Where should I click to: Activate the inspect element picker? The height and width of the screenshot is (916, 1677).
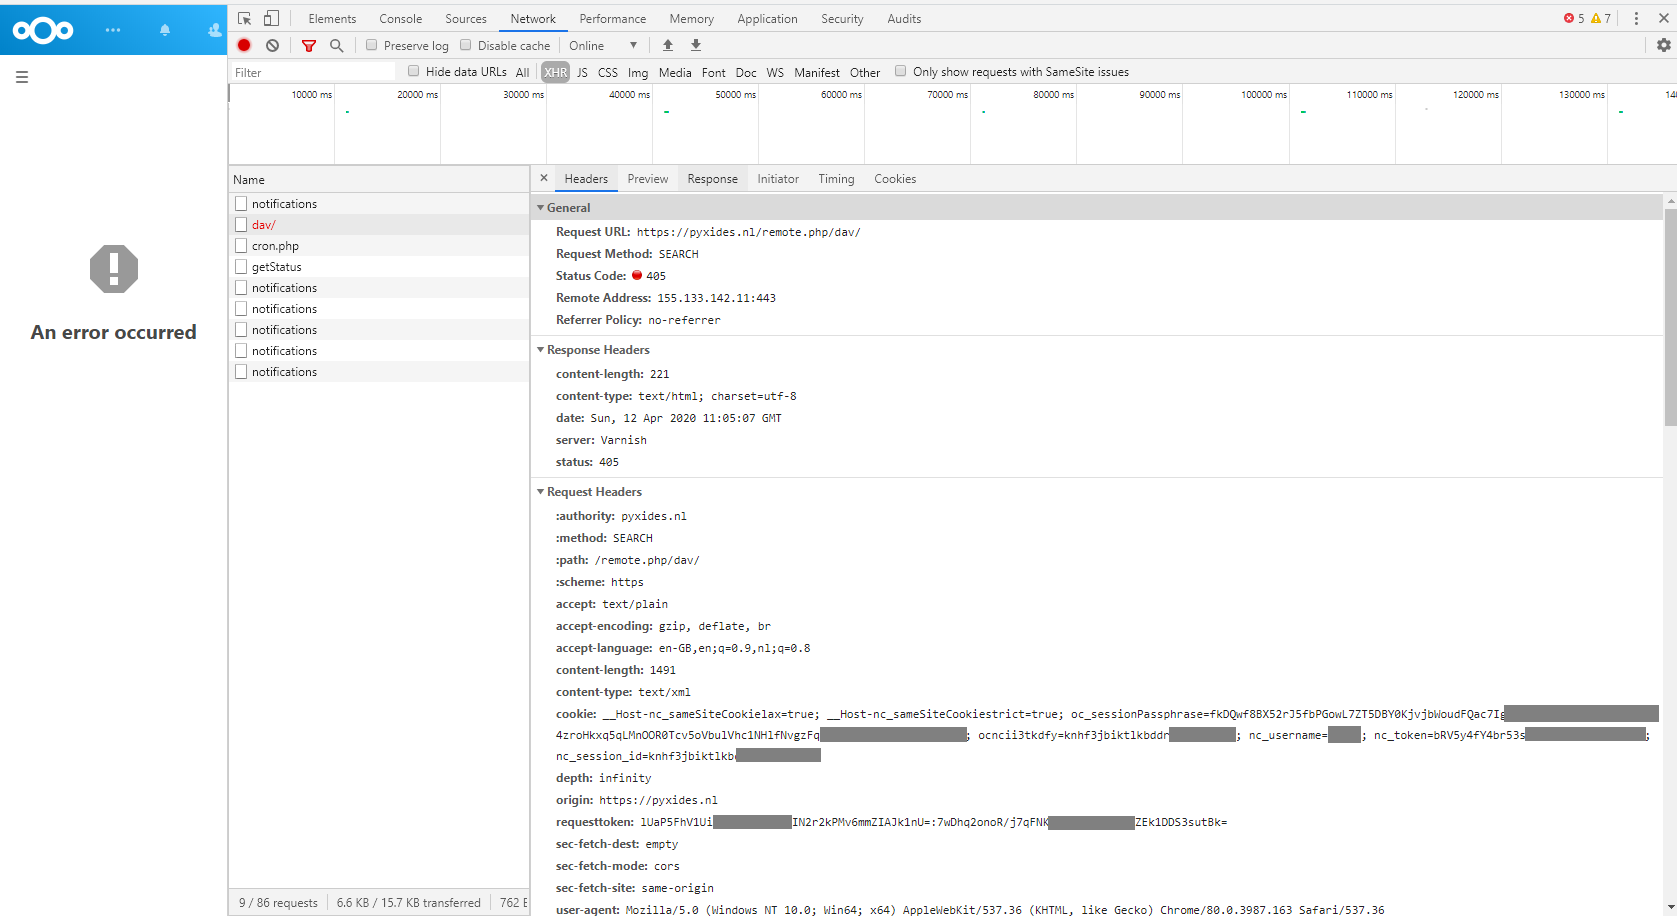245,19
